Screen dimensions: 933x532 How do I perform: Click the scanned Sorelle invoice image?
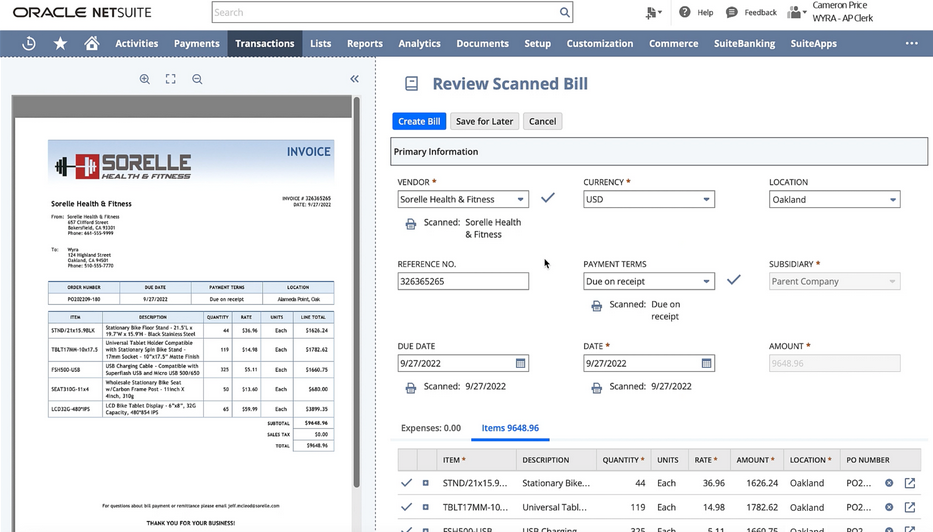[x=183, y=324]
